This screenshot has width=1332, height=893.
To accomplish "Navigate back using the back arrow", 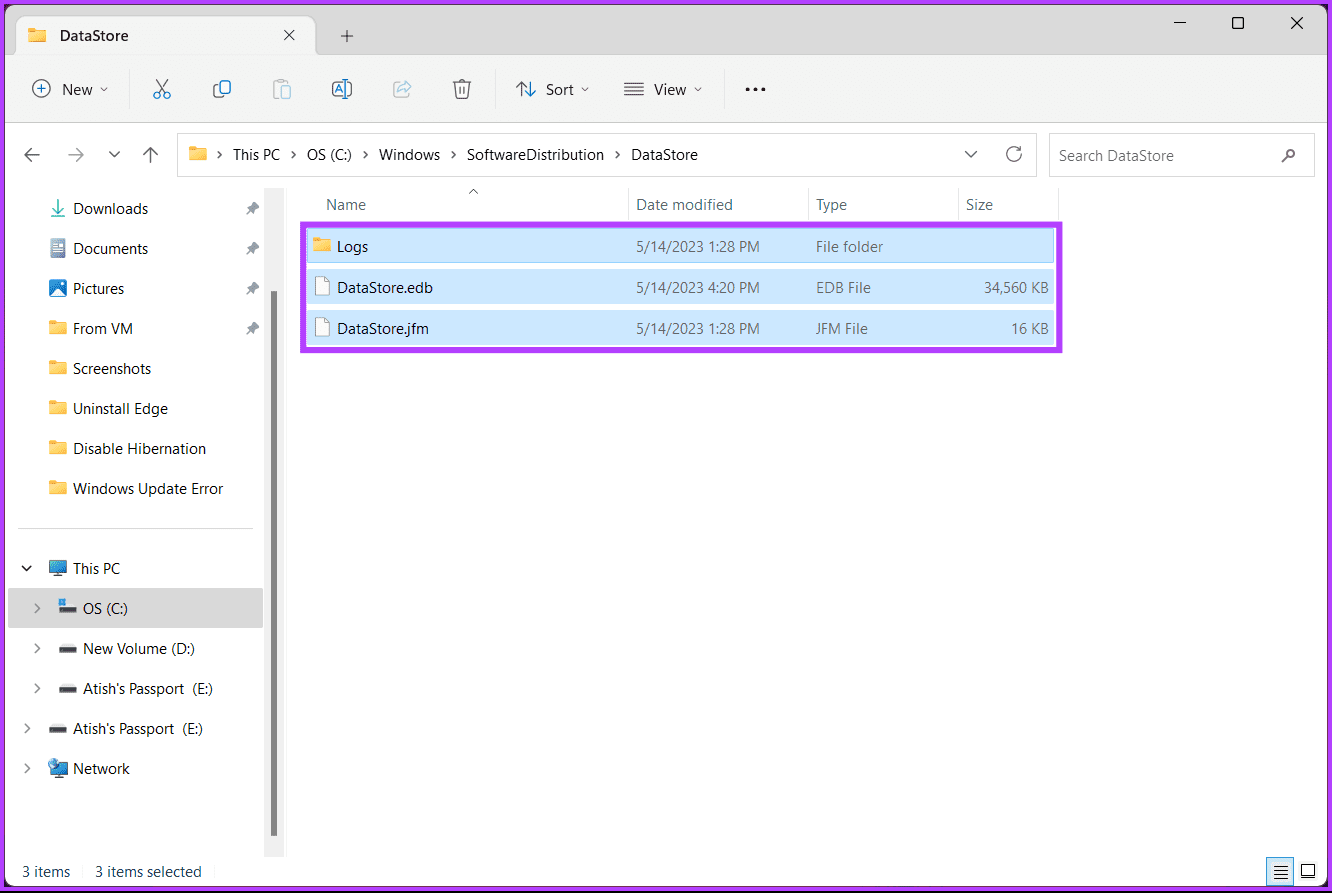I will pos(32,155).
